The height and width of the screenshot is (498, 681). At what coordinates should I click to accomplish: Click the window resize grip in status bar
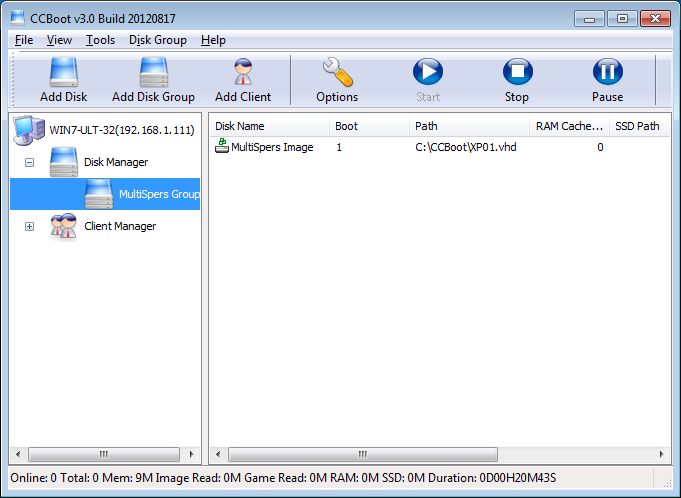[x=667, y=483]
